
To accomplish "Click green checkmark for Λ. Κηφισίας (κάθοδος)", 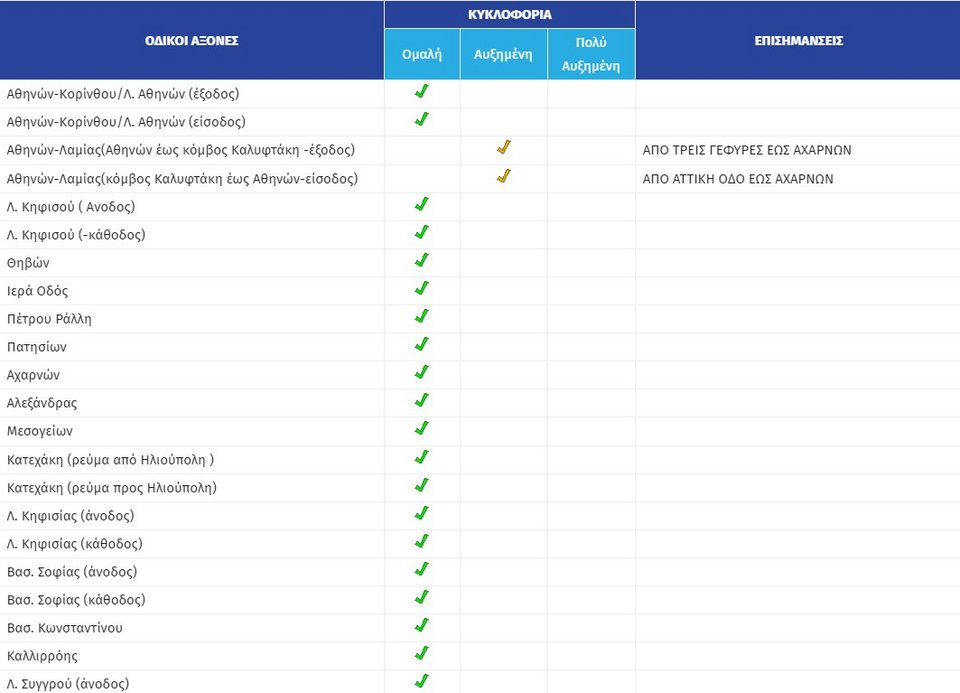I will (x=422, y=541).
